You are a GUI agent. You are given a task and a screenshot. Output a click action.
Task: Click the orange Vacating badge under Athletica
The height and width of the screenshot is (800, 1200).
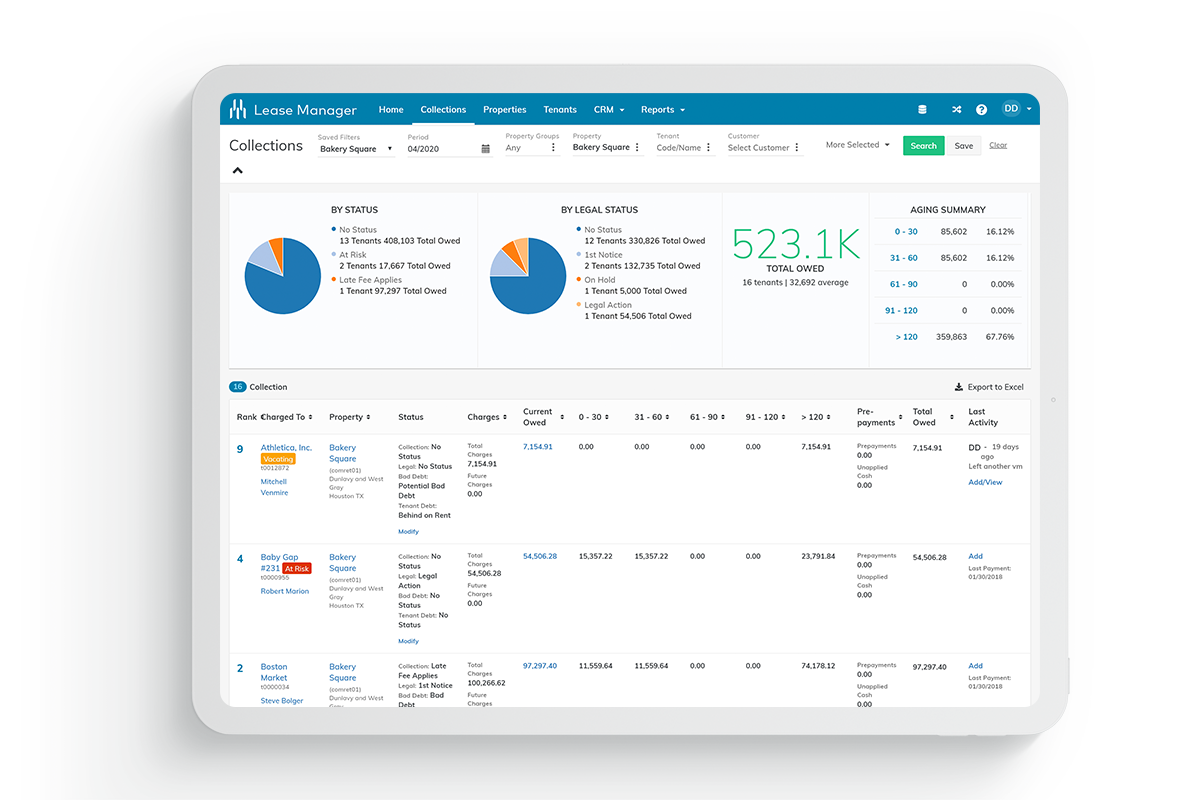click(x=278, y=459)
